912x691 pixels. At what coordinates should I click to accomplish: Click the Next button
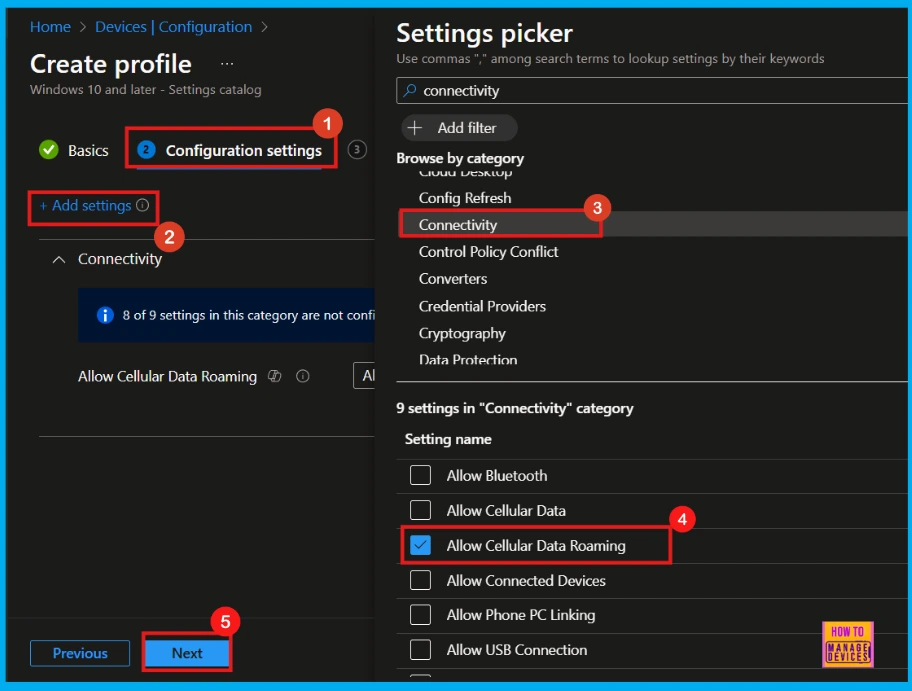point(187,653)
